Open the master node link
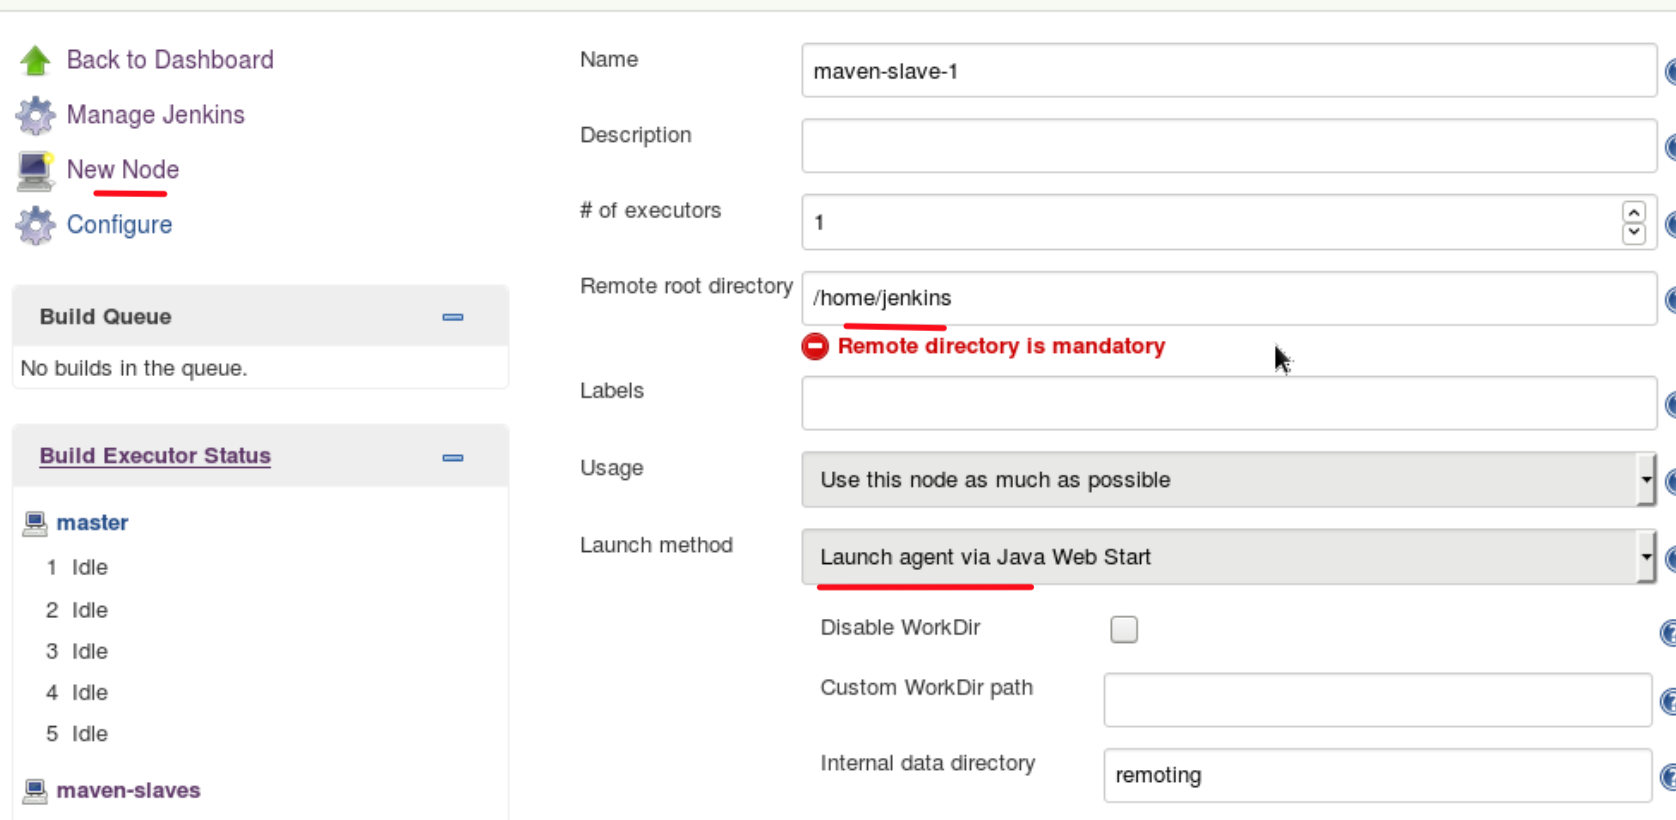Viewport: 1676px width, 820px height. (x=92, y=523)
